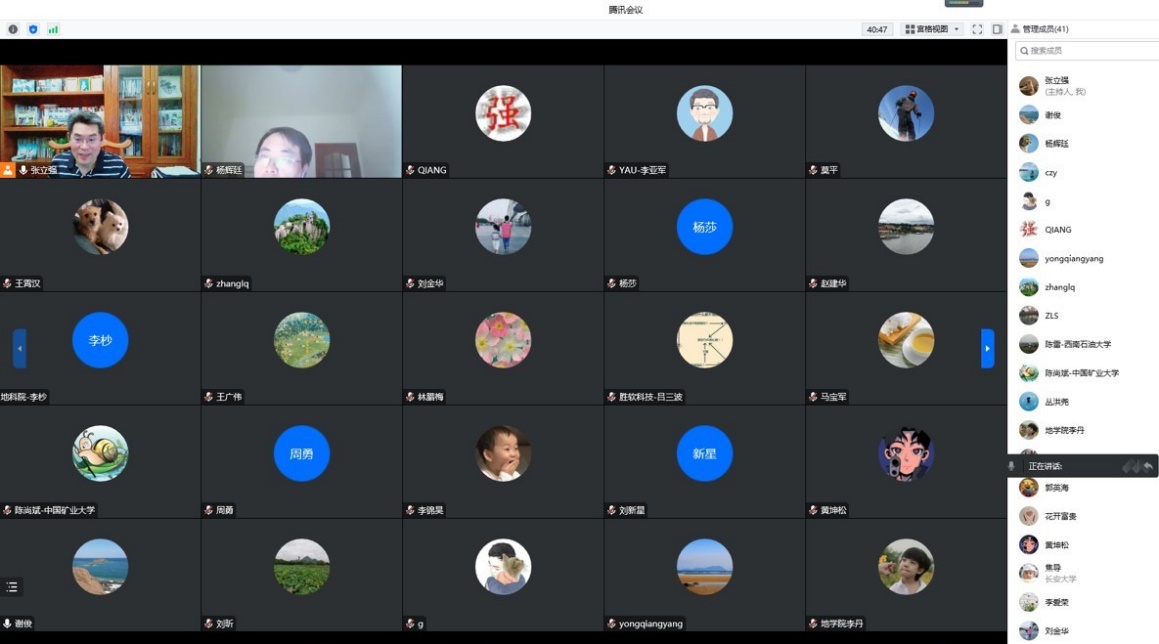Click 杨辉廷's video thumbnail
Image resolution: width=1159 pixels, height=644 pixels.
tap(301, 120)
